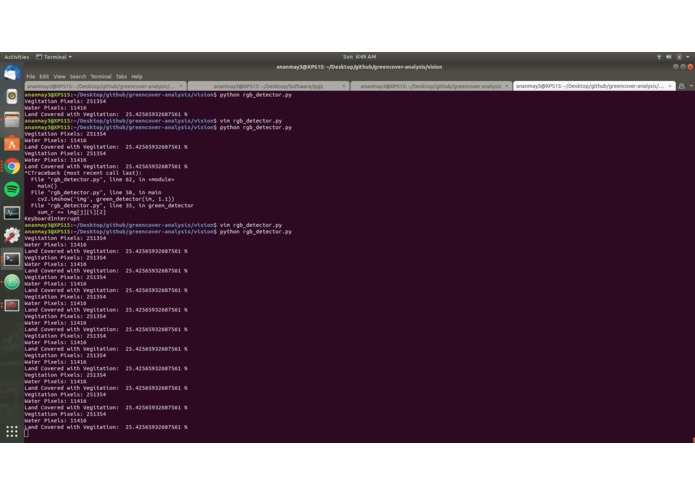
Task: Open the clock showing Sun 6:49 AM
Action: tap(359, 57)
